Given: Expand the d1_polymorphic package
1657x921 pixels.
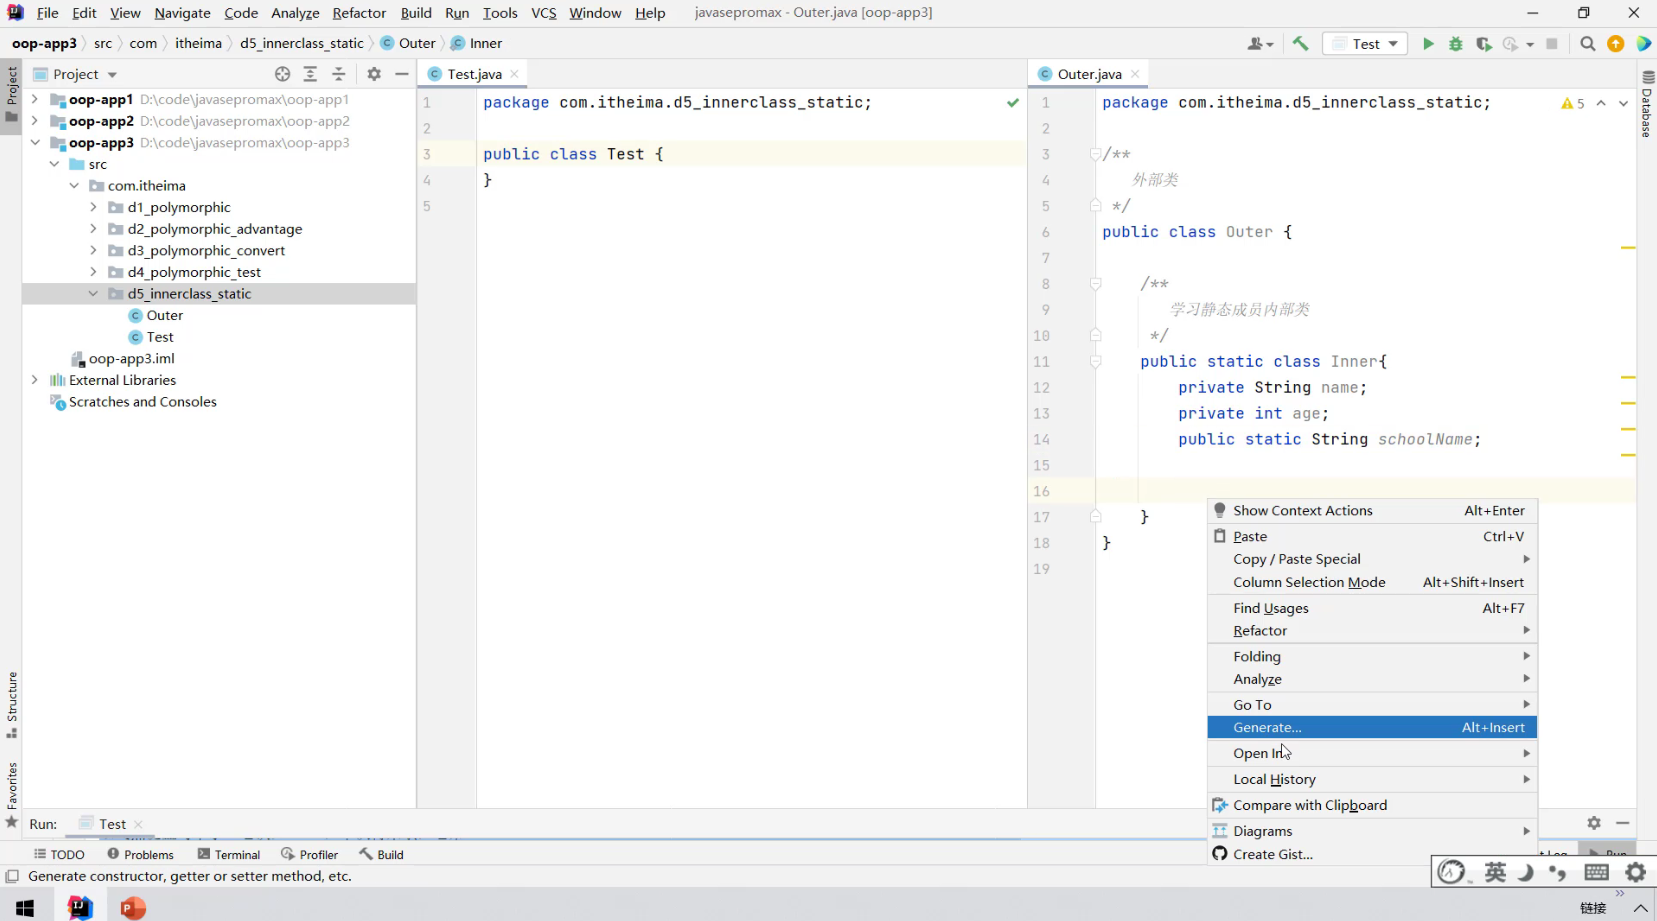Looking at the screenshot, I should [93, 207].
